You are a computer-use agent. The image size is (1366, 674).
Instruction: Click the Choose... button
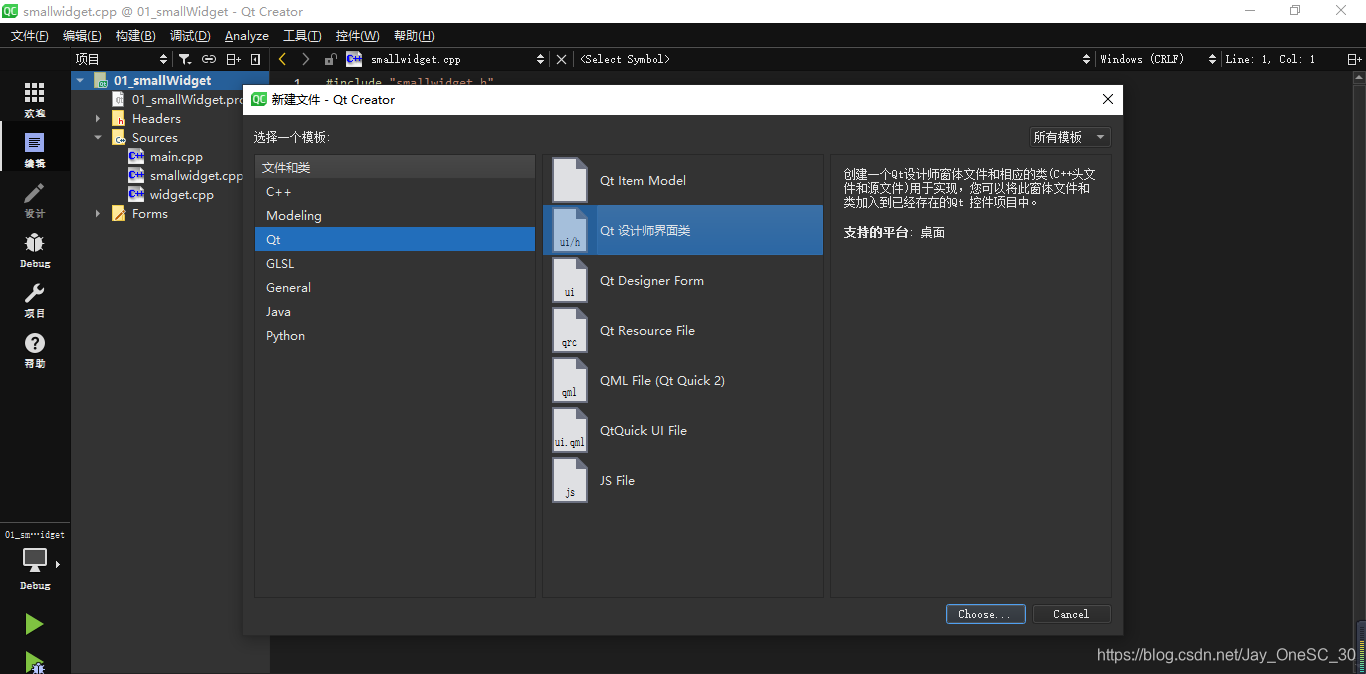tap(985, 614)
